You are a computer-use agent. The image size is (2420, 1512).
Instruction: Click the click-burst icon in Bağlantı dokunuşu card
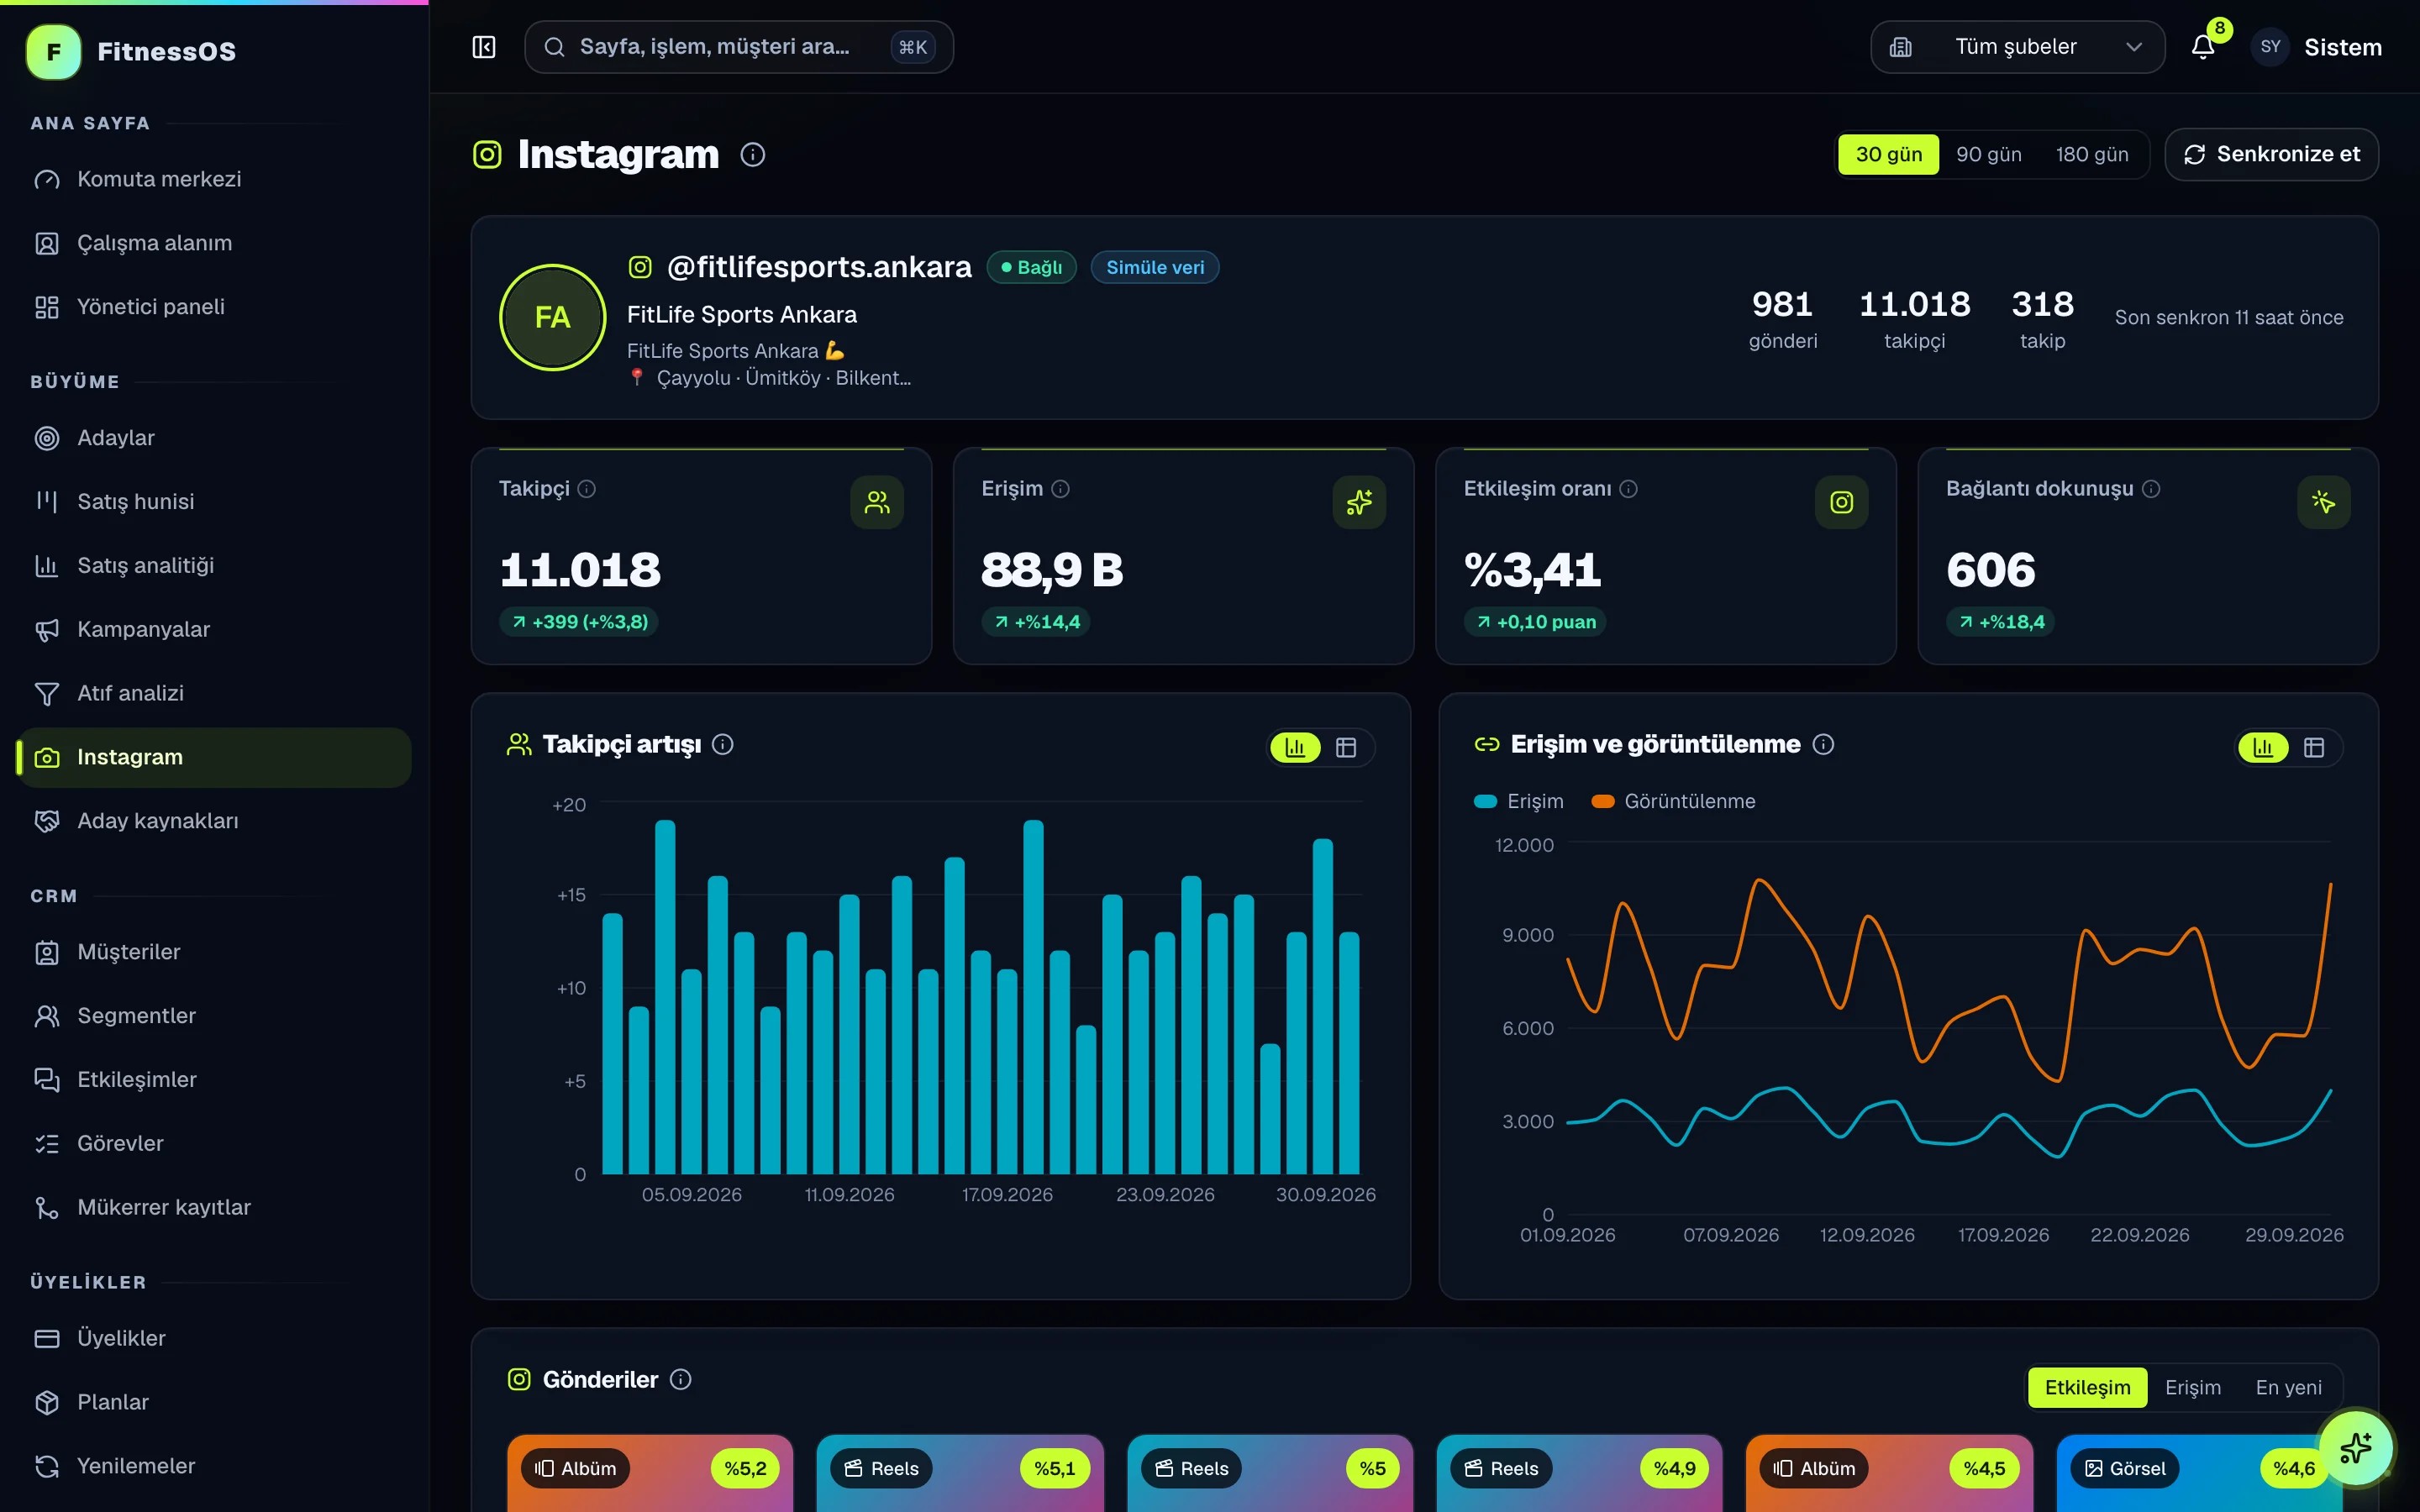[2324, 502]
